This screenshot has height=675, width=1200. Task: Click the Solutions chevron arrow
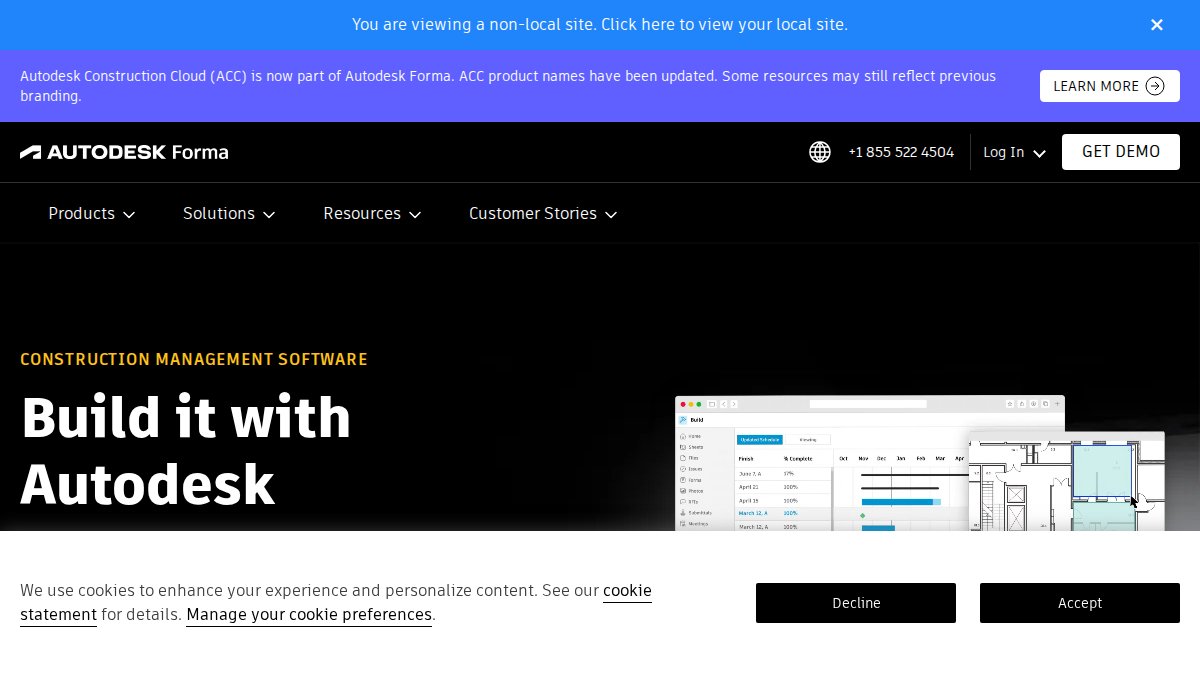[x=269, y=214]
